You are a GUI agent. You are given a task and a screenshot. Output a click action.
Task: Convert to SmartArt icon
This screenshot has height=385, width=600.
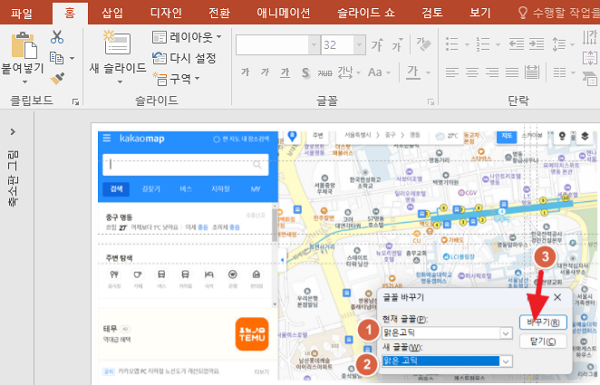tap(590, 79)
